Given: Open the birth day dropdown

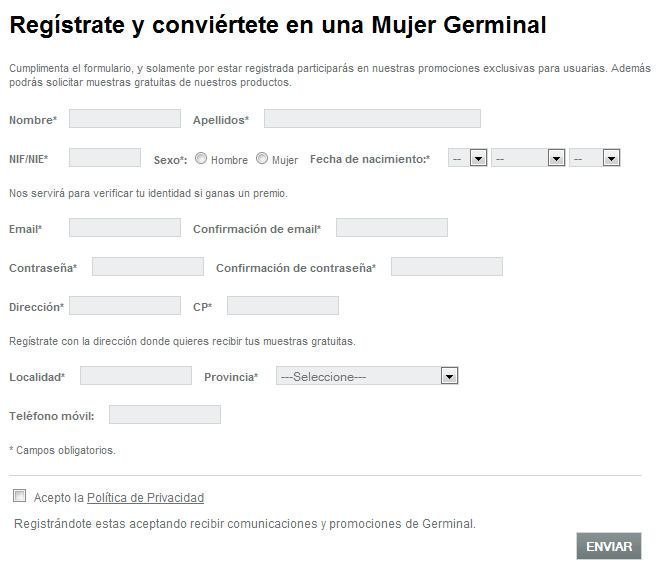Looking at the screenshot, I should click(468, 158).
